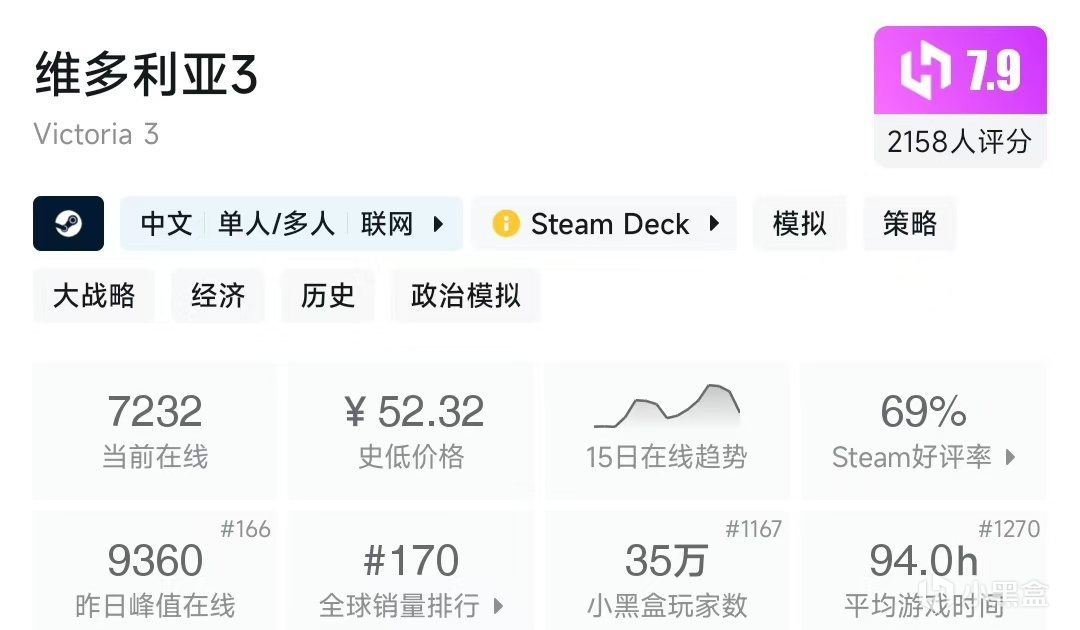This screenshot has width=1080, height=630.
Task: Select the 策略 genre tag
Action: click(x=909, y=223)
